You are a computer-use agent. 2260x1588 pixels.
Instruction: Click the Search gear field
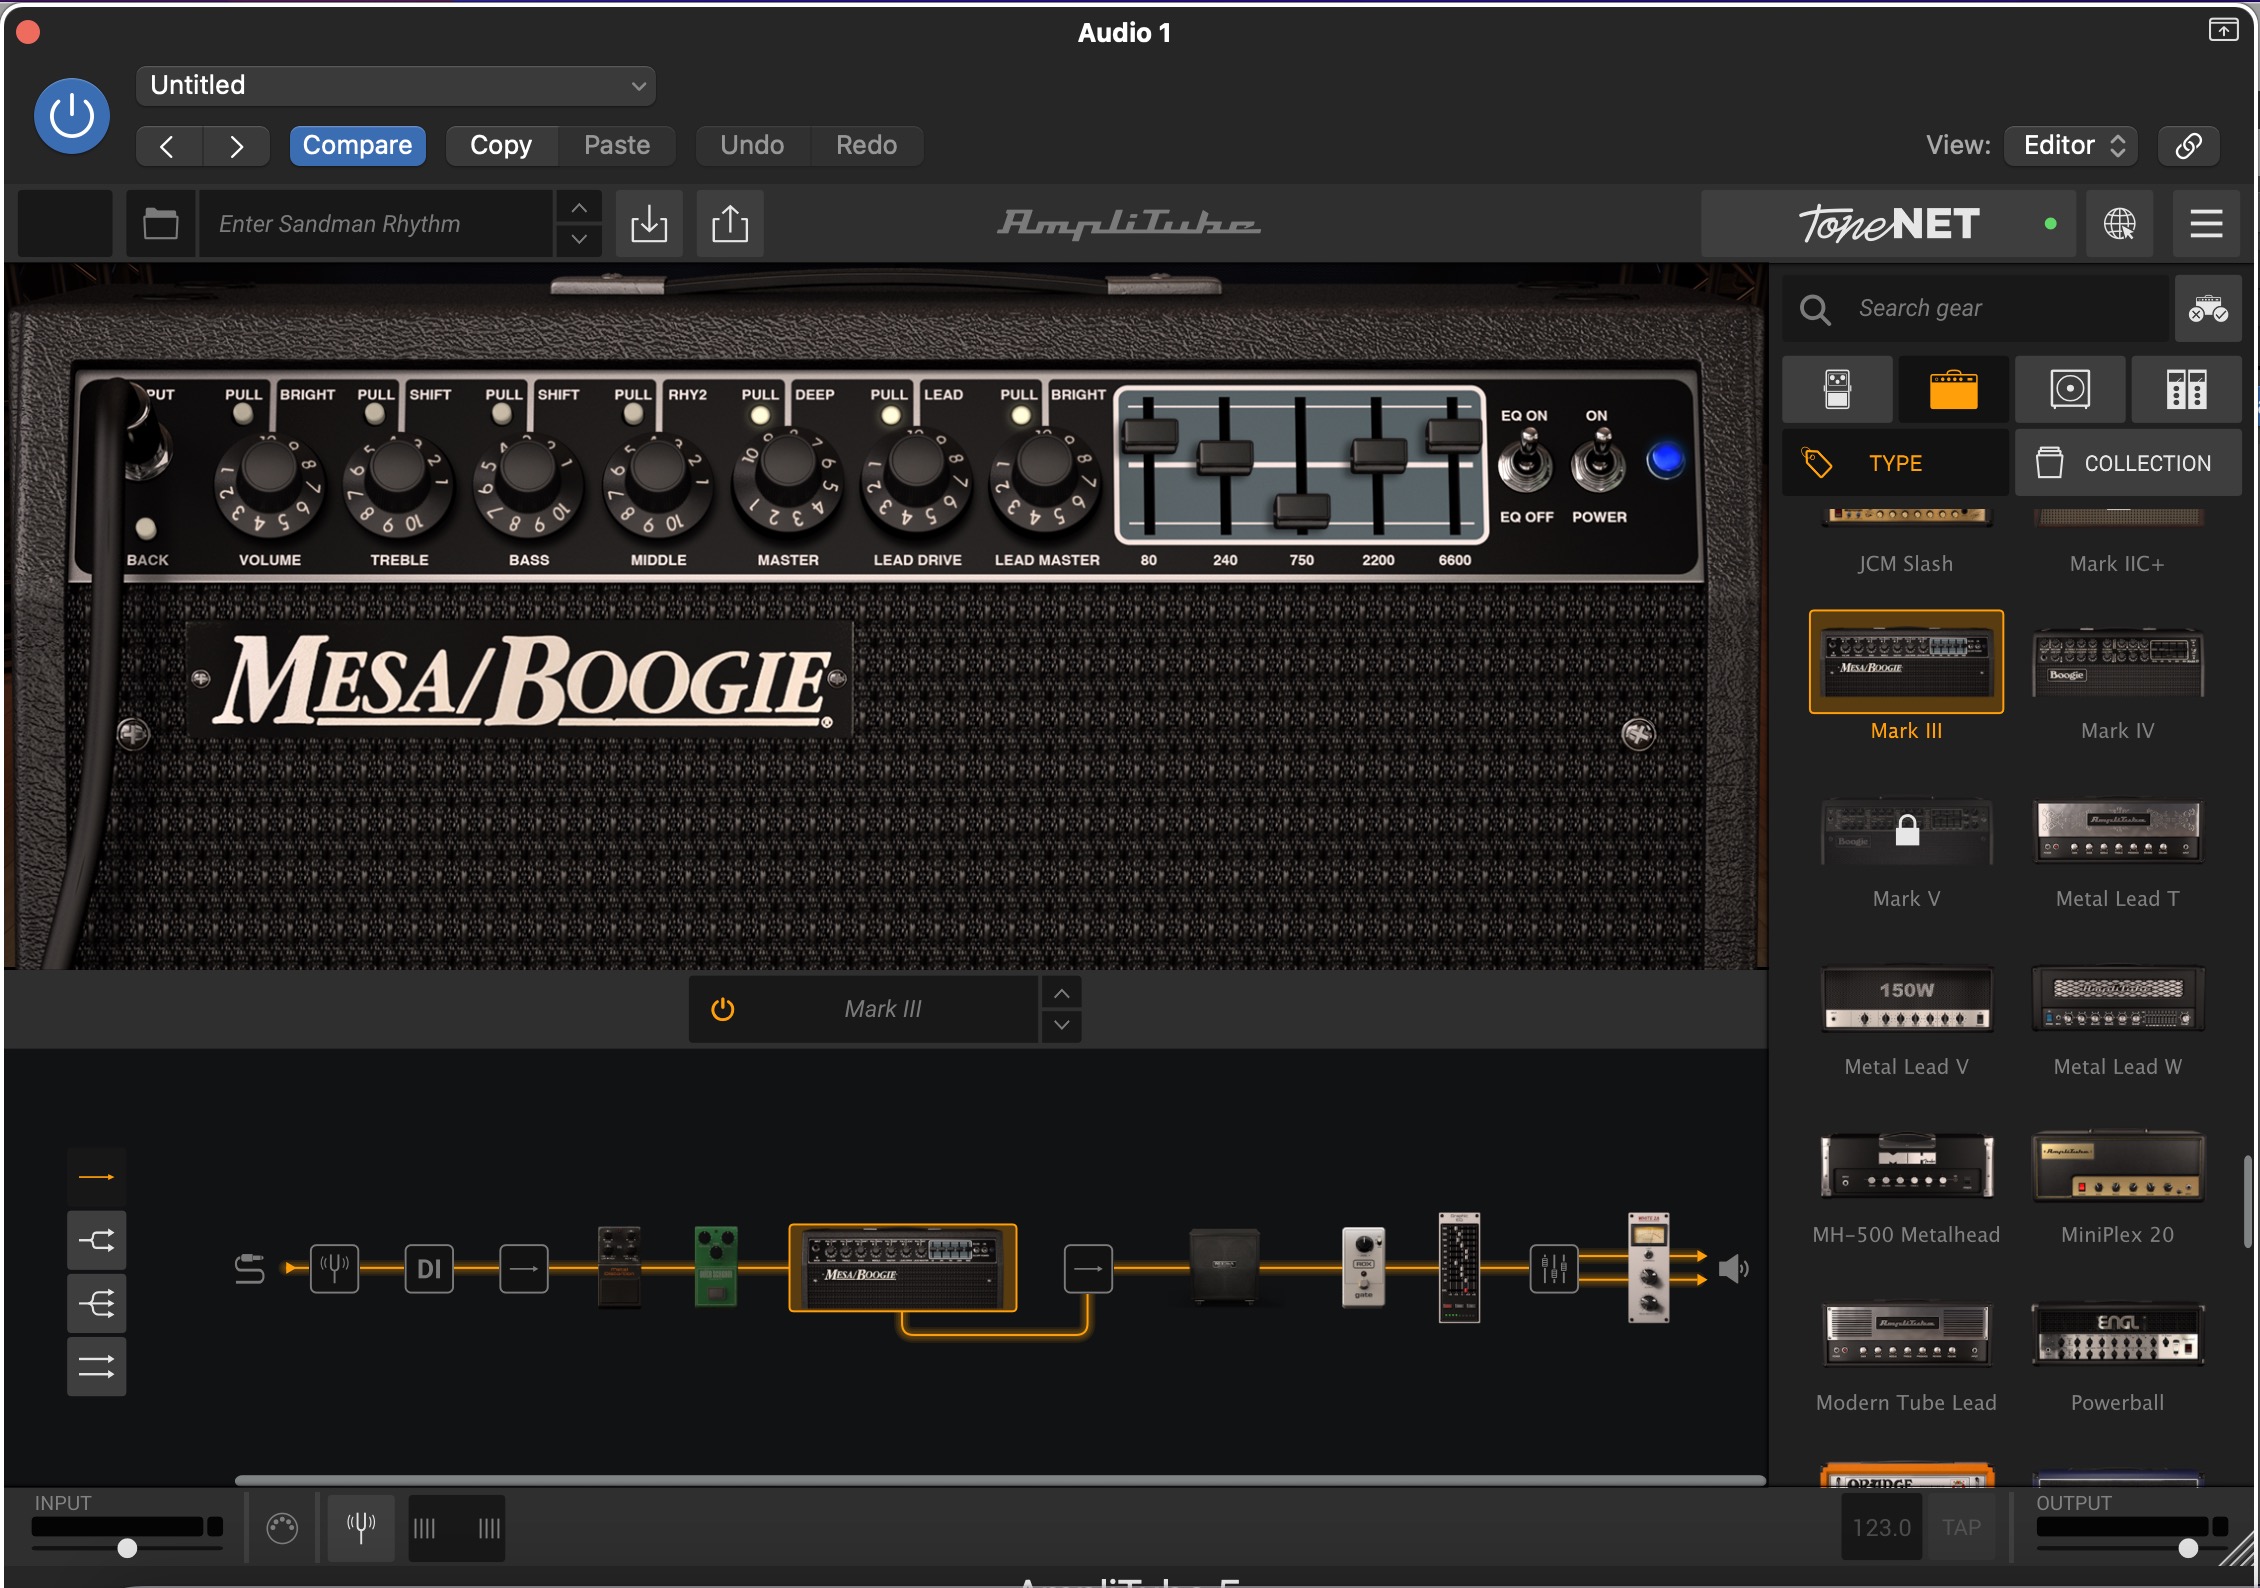(x=1977, y=309)
